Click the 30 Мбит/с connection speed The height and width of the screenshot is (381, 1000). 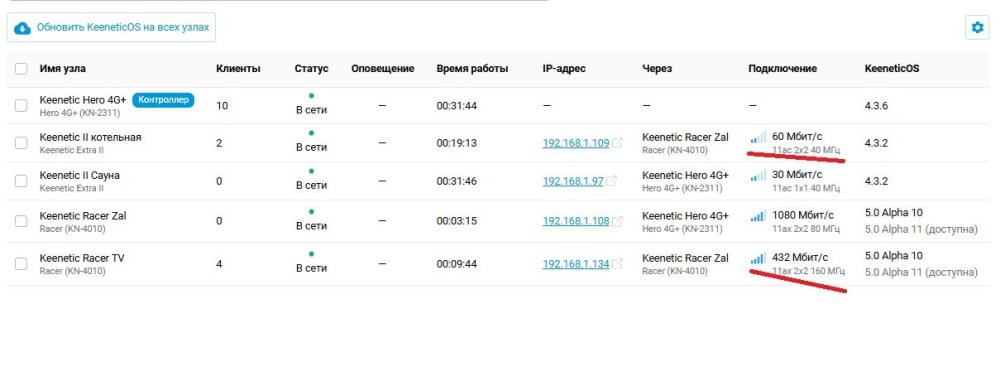[x=797, y=175]
